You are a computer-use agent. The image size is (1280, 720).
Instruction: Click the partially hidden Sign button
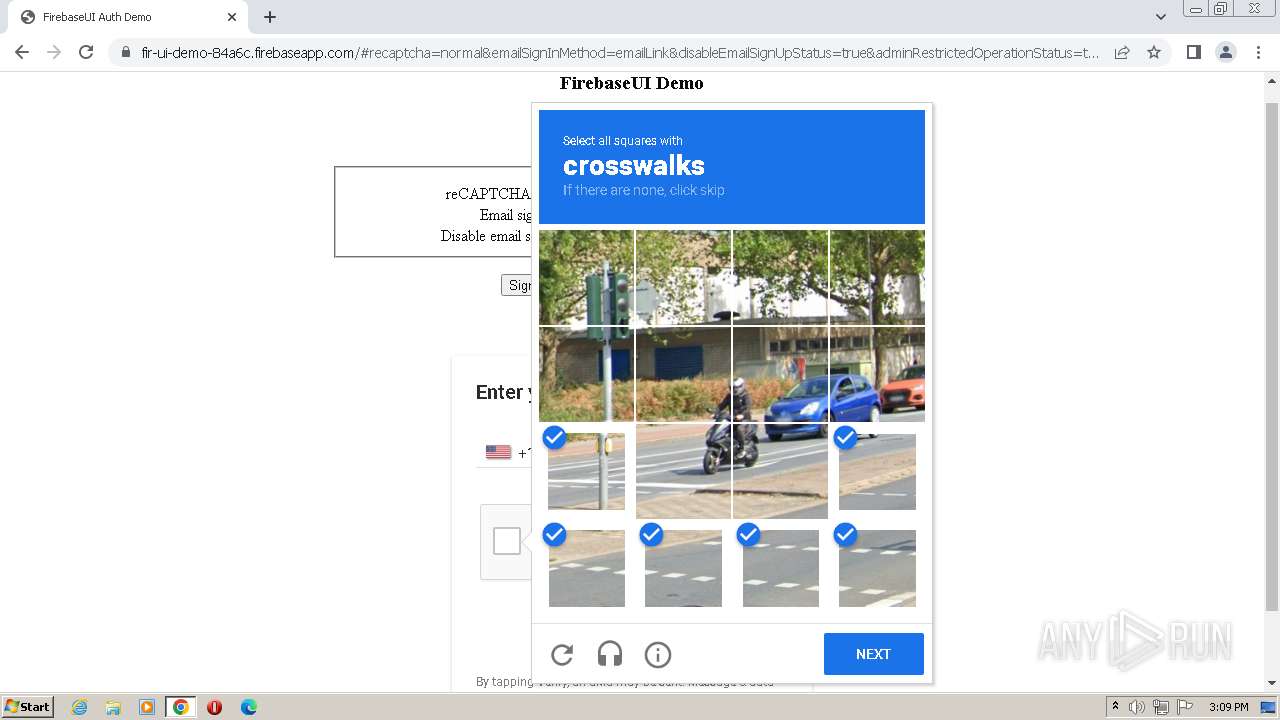517,285
